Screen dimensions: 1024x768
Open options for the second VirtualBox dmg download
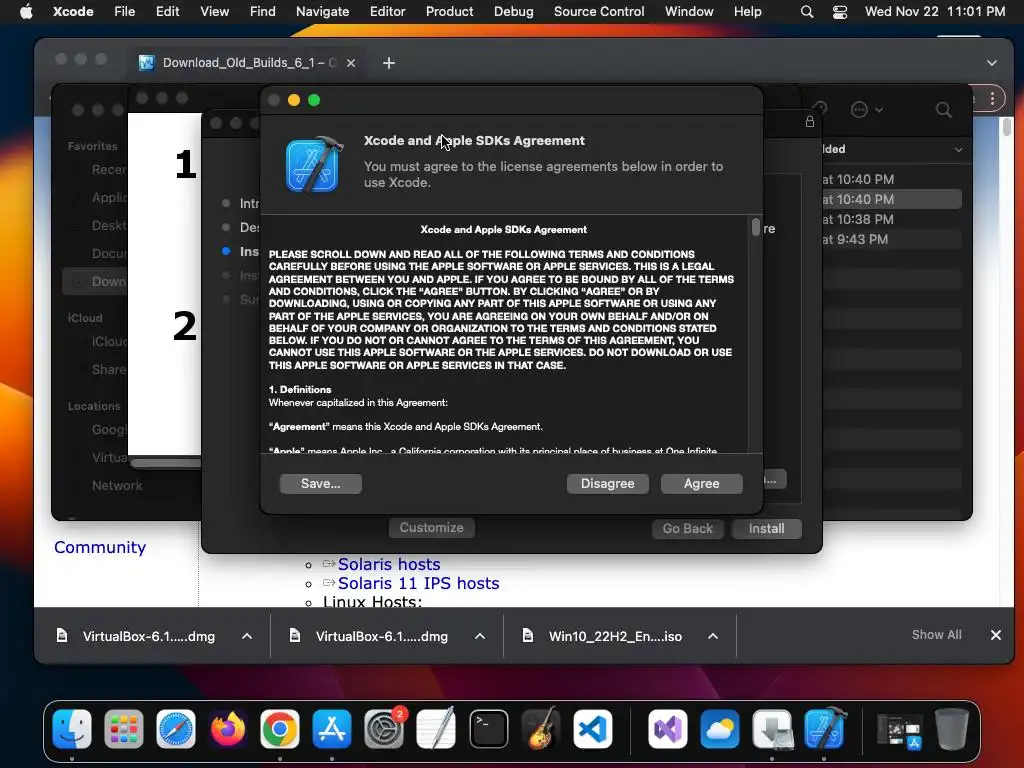coord(480,636)
